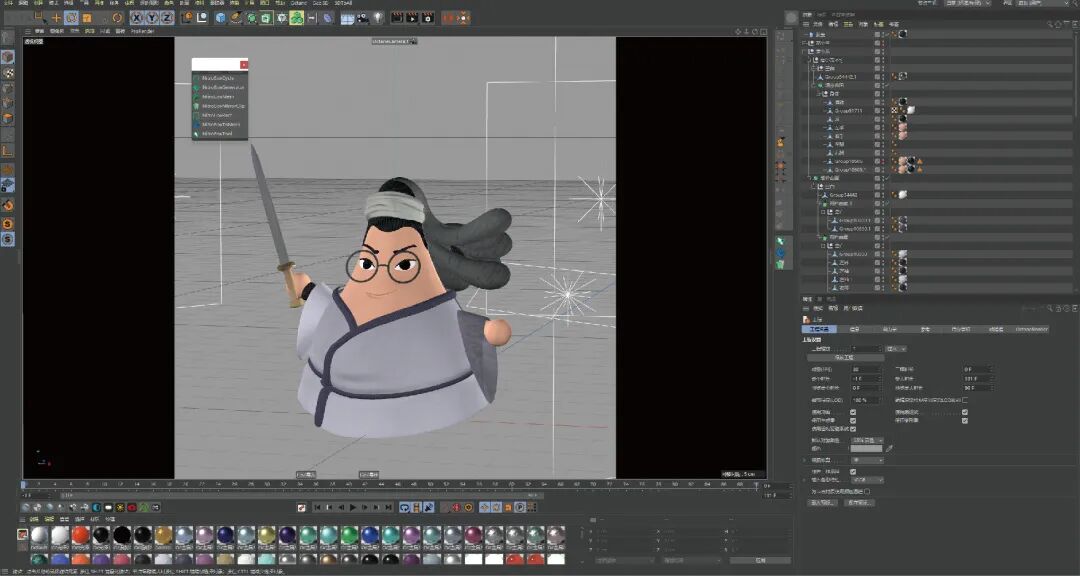Toggle the Y axis lock
Screen dimensions: 1080x576
click(x=152, y=18)
